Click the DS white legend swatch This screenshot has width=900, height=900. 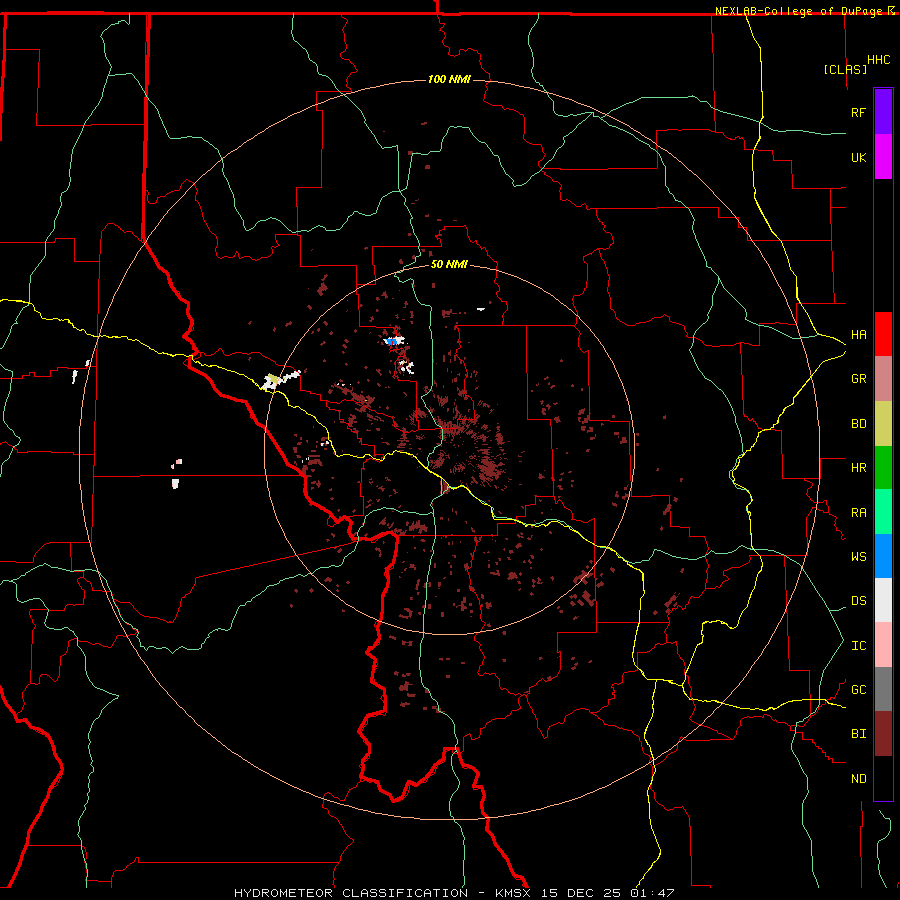click(x=883, y=600)
